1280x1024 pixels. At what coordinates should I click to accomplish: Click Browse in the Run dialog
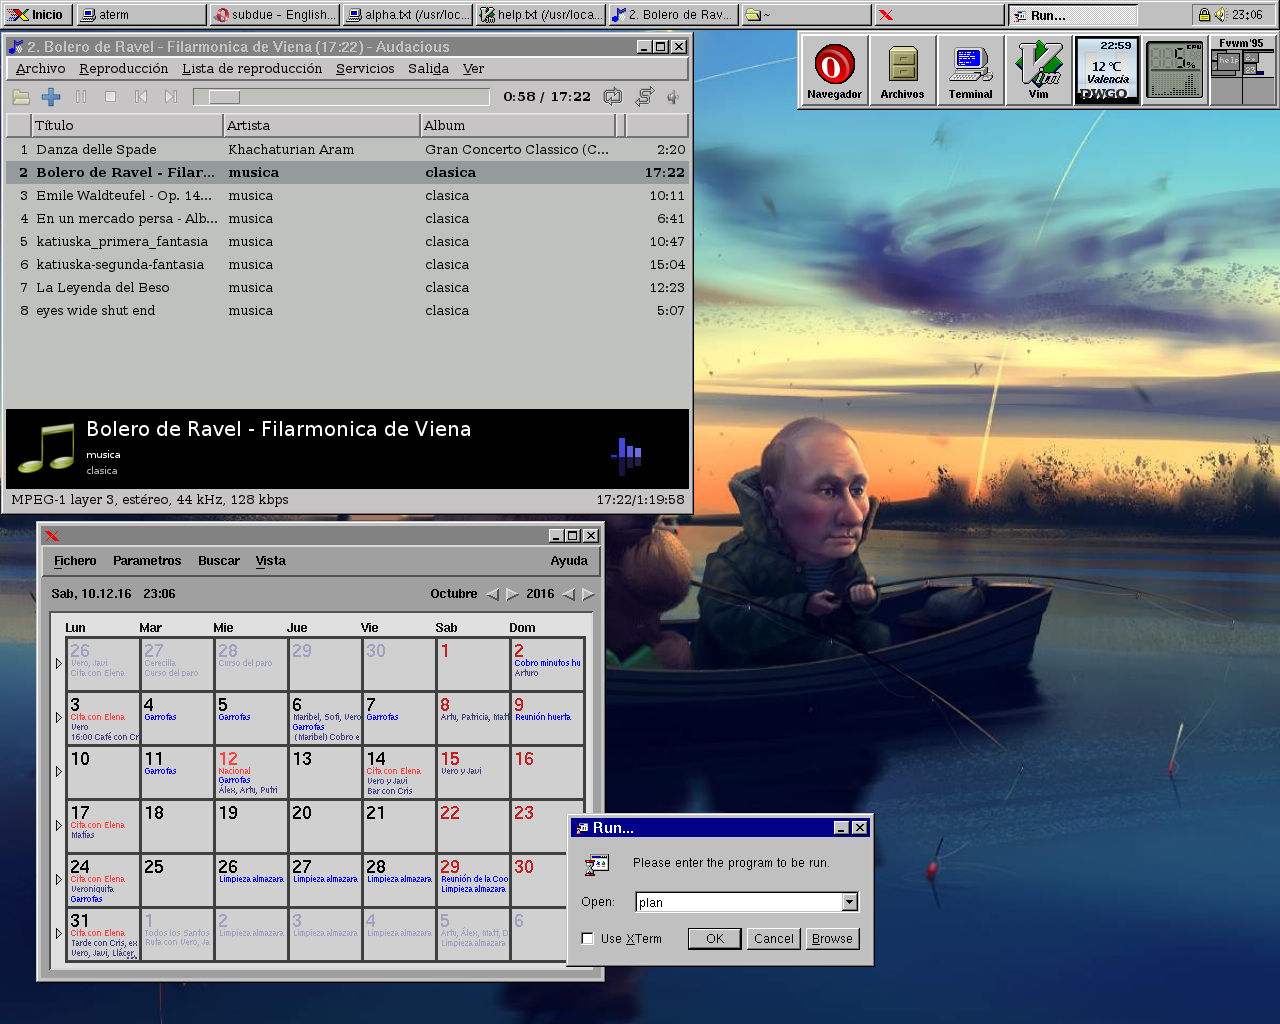[832, 939]
